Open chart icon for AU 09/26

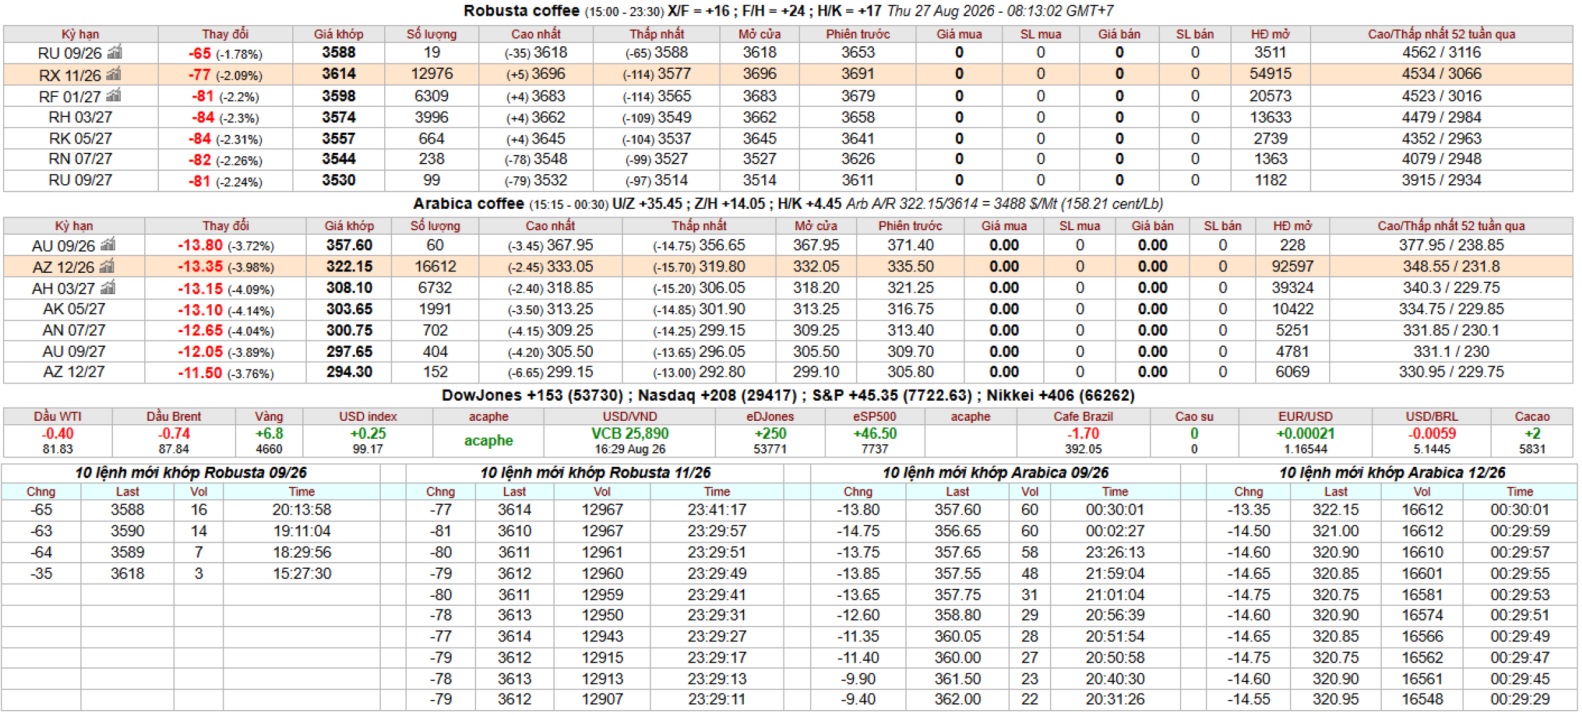click(108, 245)
